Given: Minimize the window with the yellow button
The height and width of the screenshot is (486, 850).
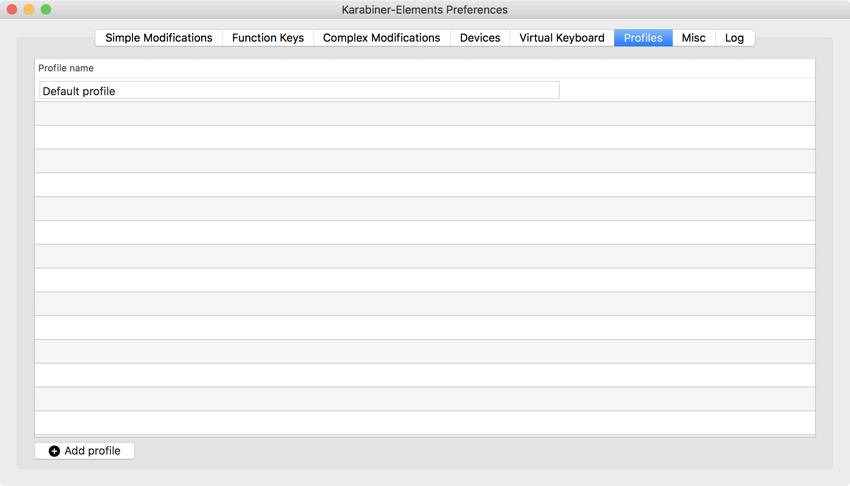Looking at the screenshot, I should [x=29, y=10].
